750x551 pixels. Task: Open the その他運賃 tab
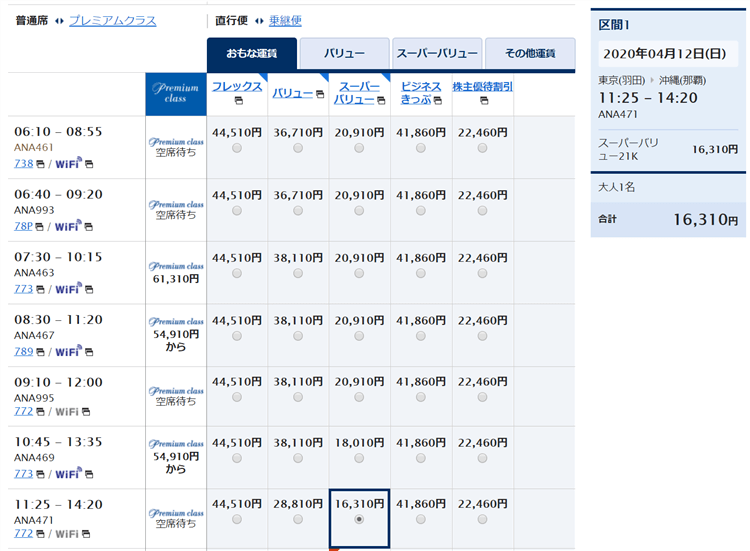point(530,54)
